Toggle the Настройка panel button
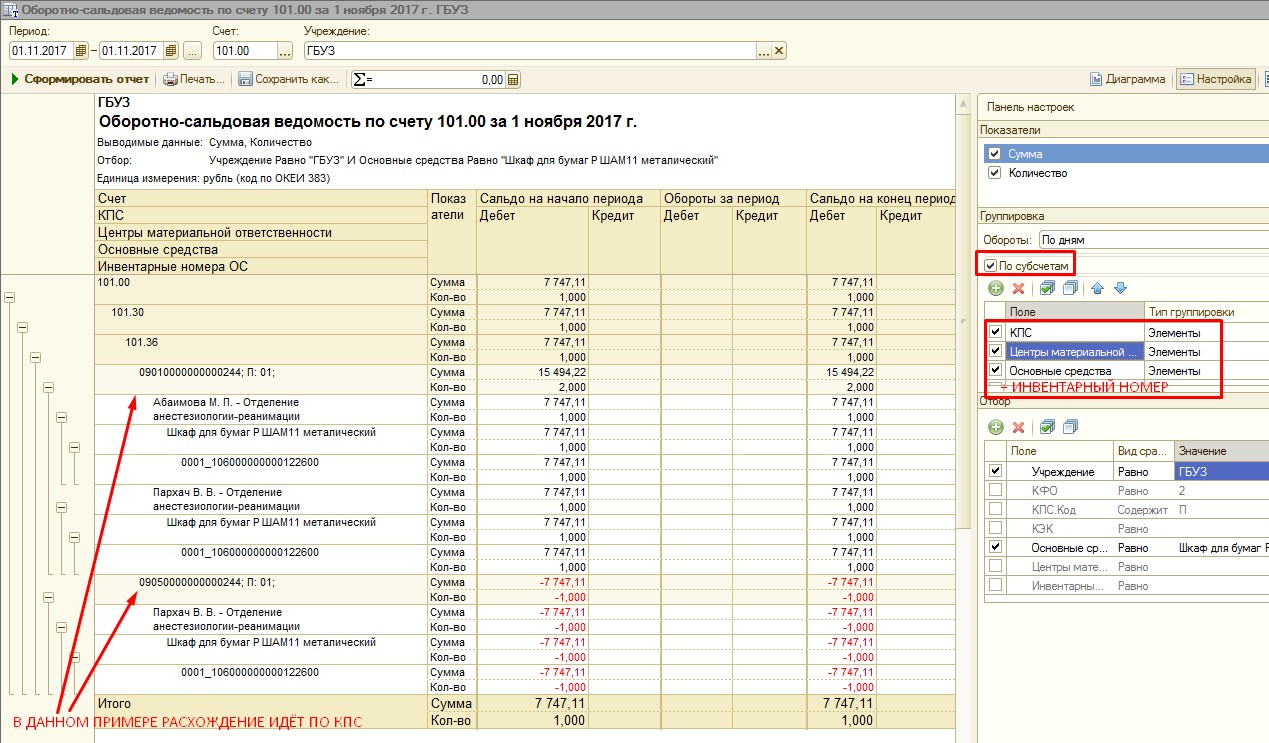1269x743 pixels. tap(1215, 80)
